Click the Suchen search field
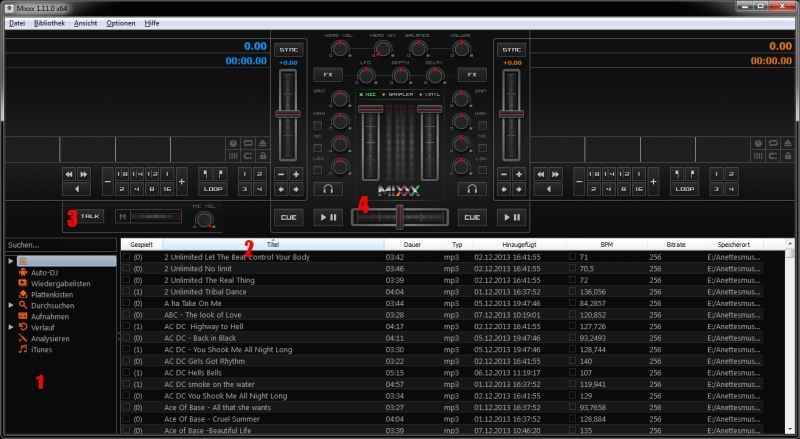 tap(61, 245)
